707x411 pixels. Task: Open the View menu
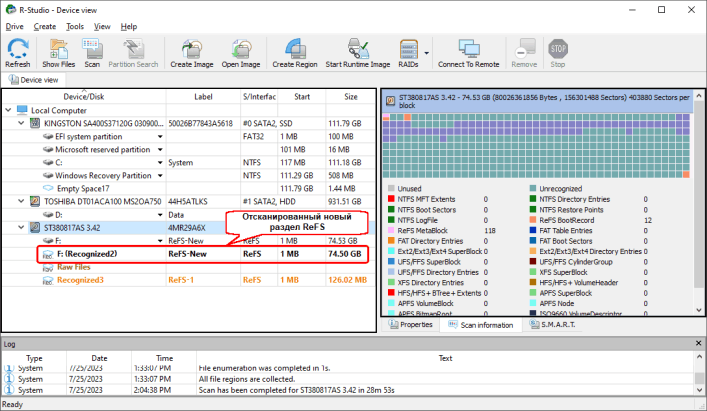click(102, 27)
